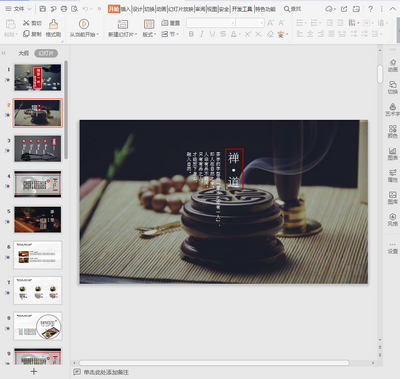Toggle Italic formatting

202,34
